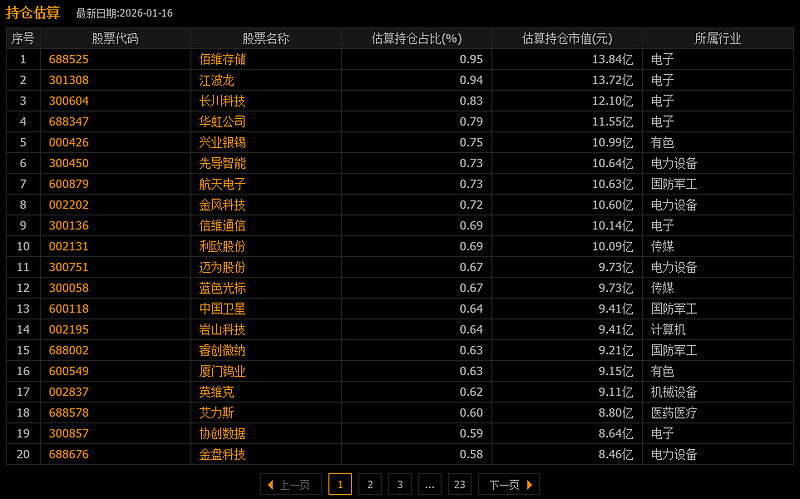This screenshot has width=800, height=499.
Task: Click the 估算持仓市值(元) column header
Action: [x=567, y=38]
